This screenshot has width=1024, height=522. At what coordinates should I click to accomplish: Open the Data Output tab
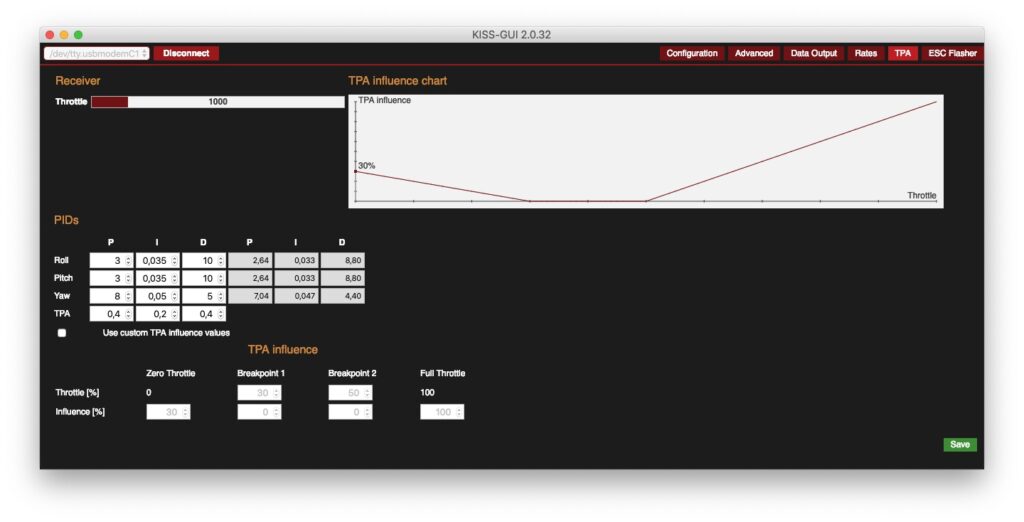pyautogui.click(x=814, y=53)
